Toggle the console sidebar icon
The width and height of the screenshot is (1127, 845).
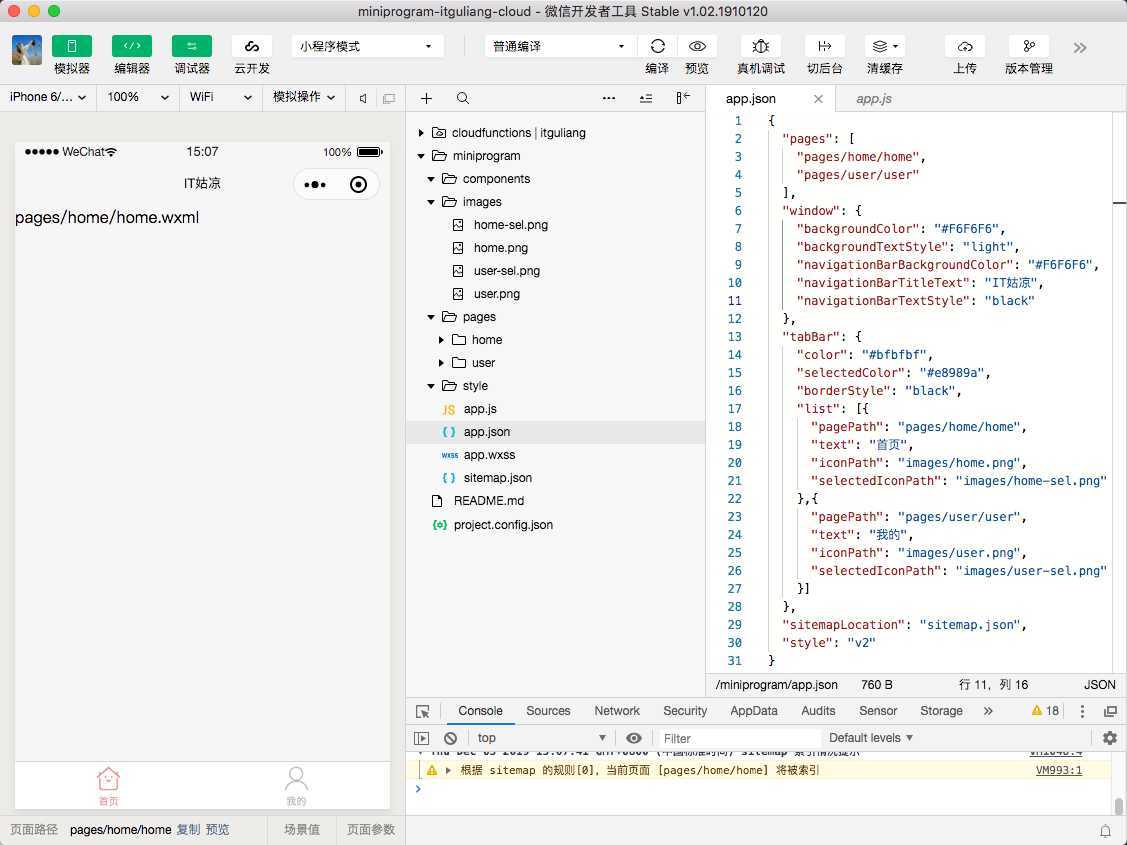pos(422,738)
